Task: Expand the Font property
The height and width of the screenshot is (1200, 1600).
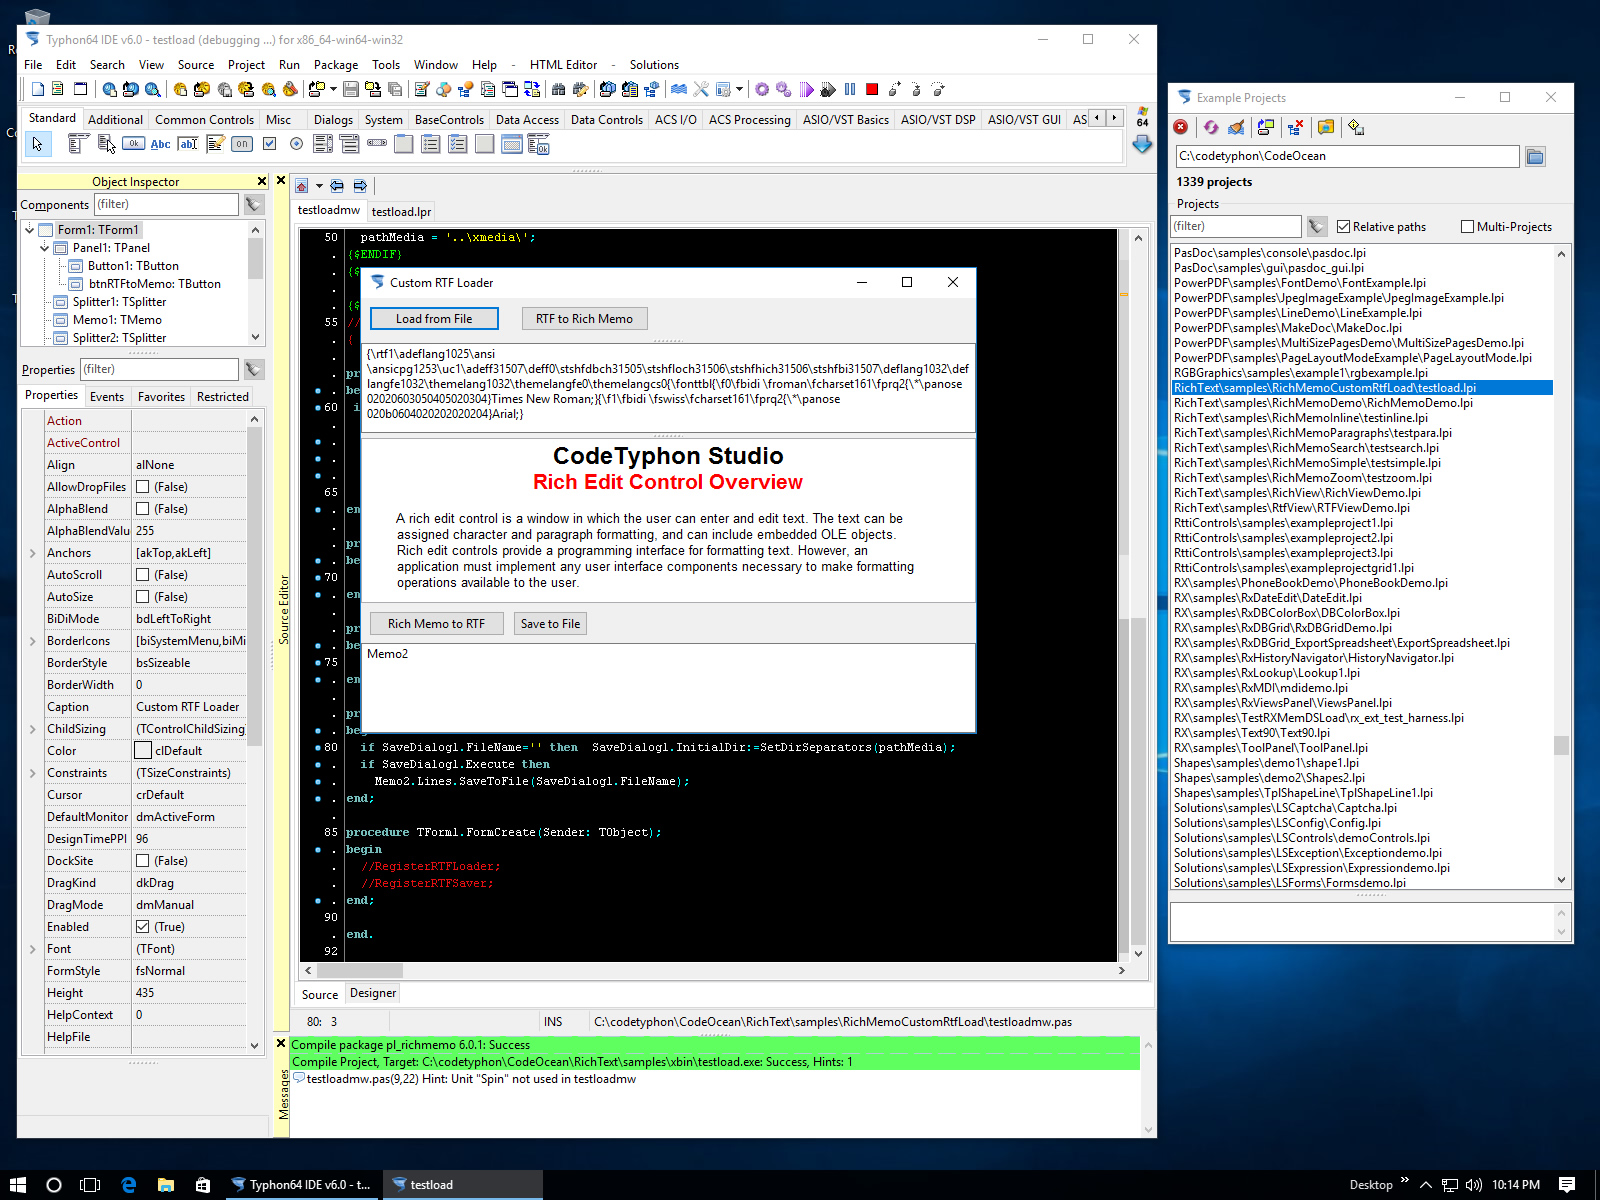Action: click(32, 949)
